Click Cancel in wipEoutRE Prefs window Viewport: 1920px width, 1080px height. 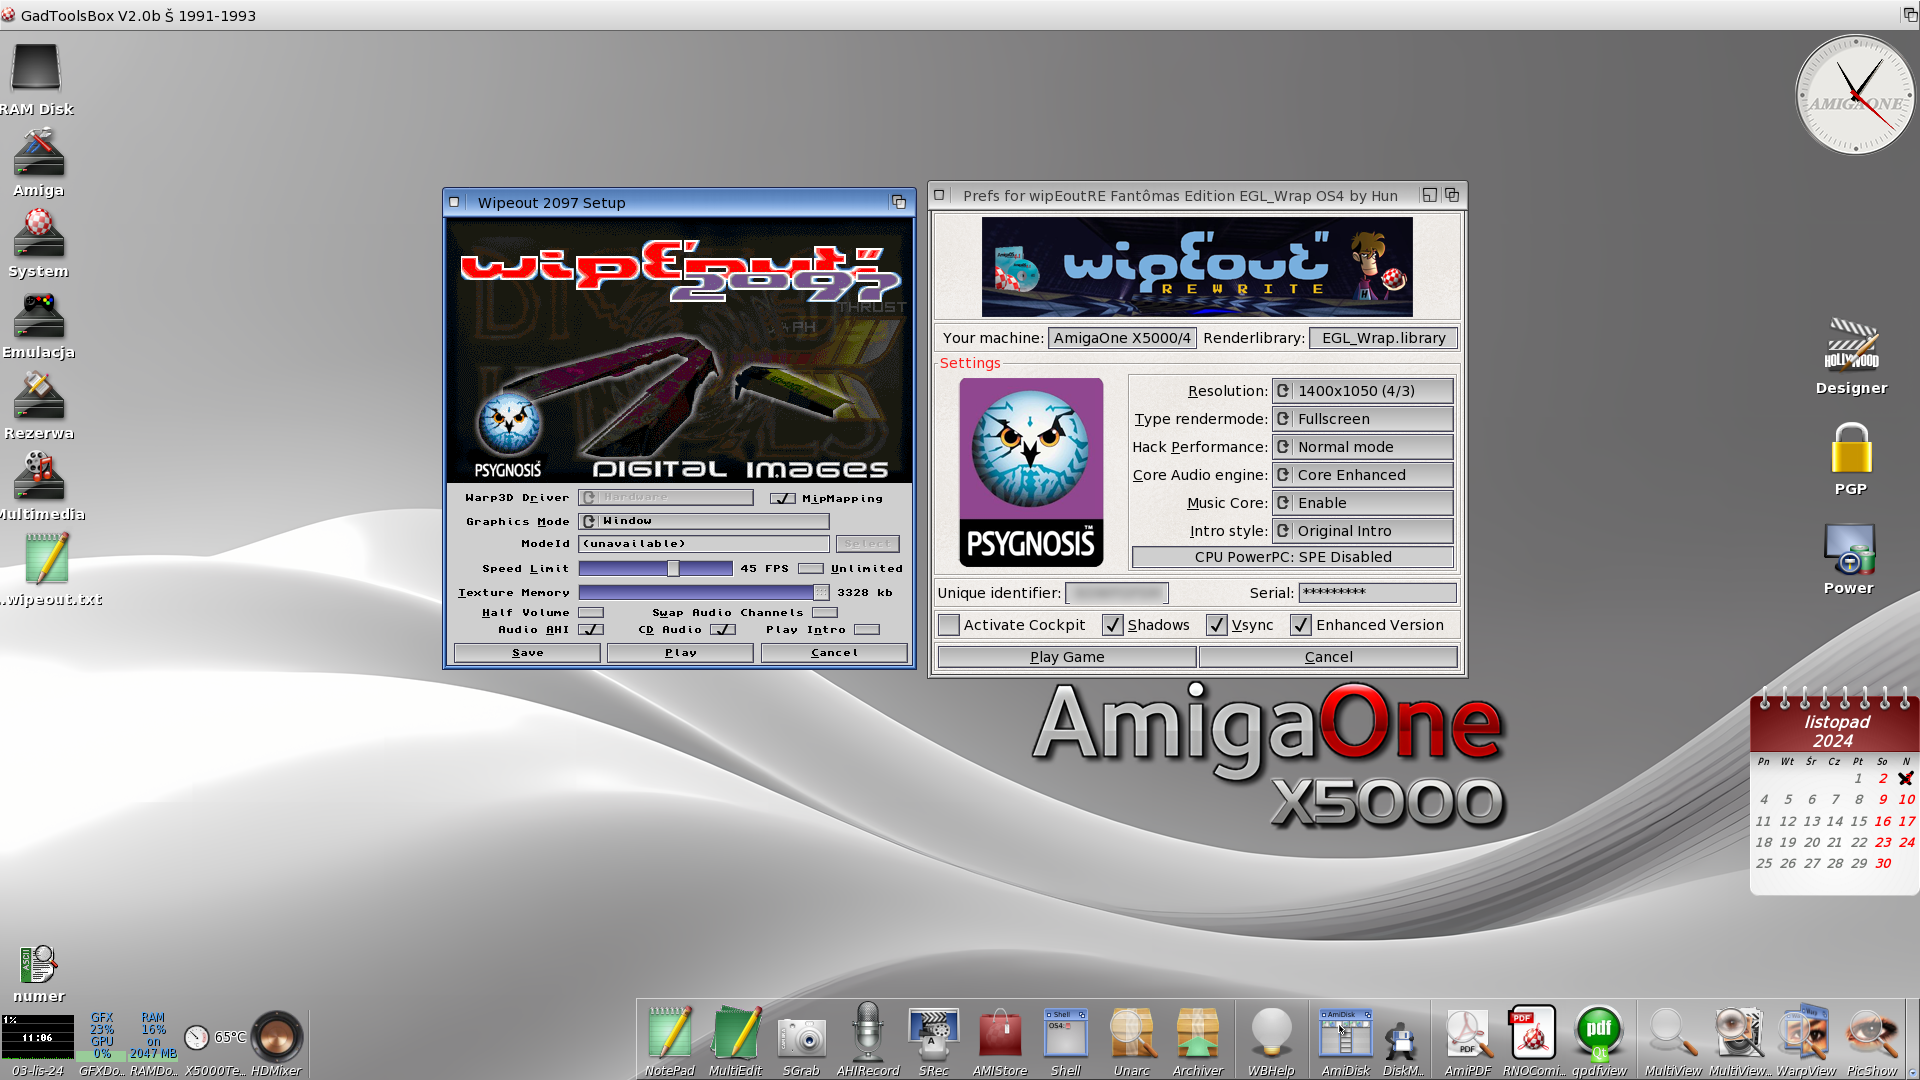[x=1328, y=657]
